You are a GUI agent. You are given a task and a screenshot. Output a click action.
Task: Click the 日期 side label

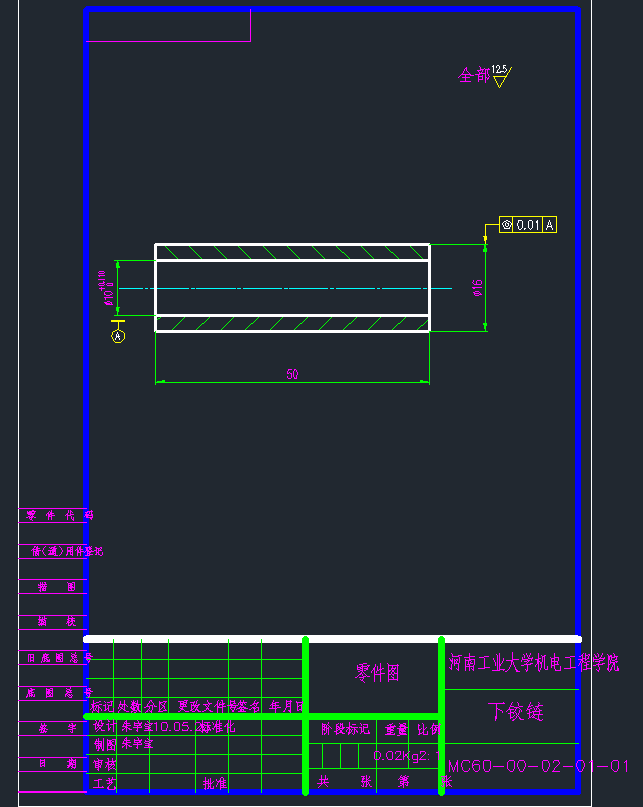point(58,764)
